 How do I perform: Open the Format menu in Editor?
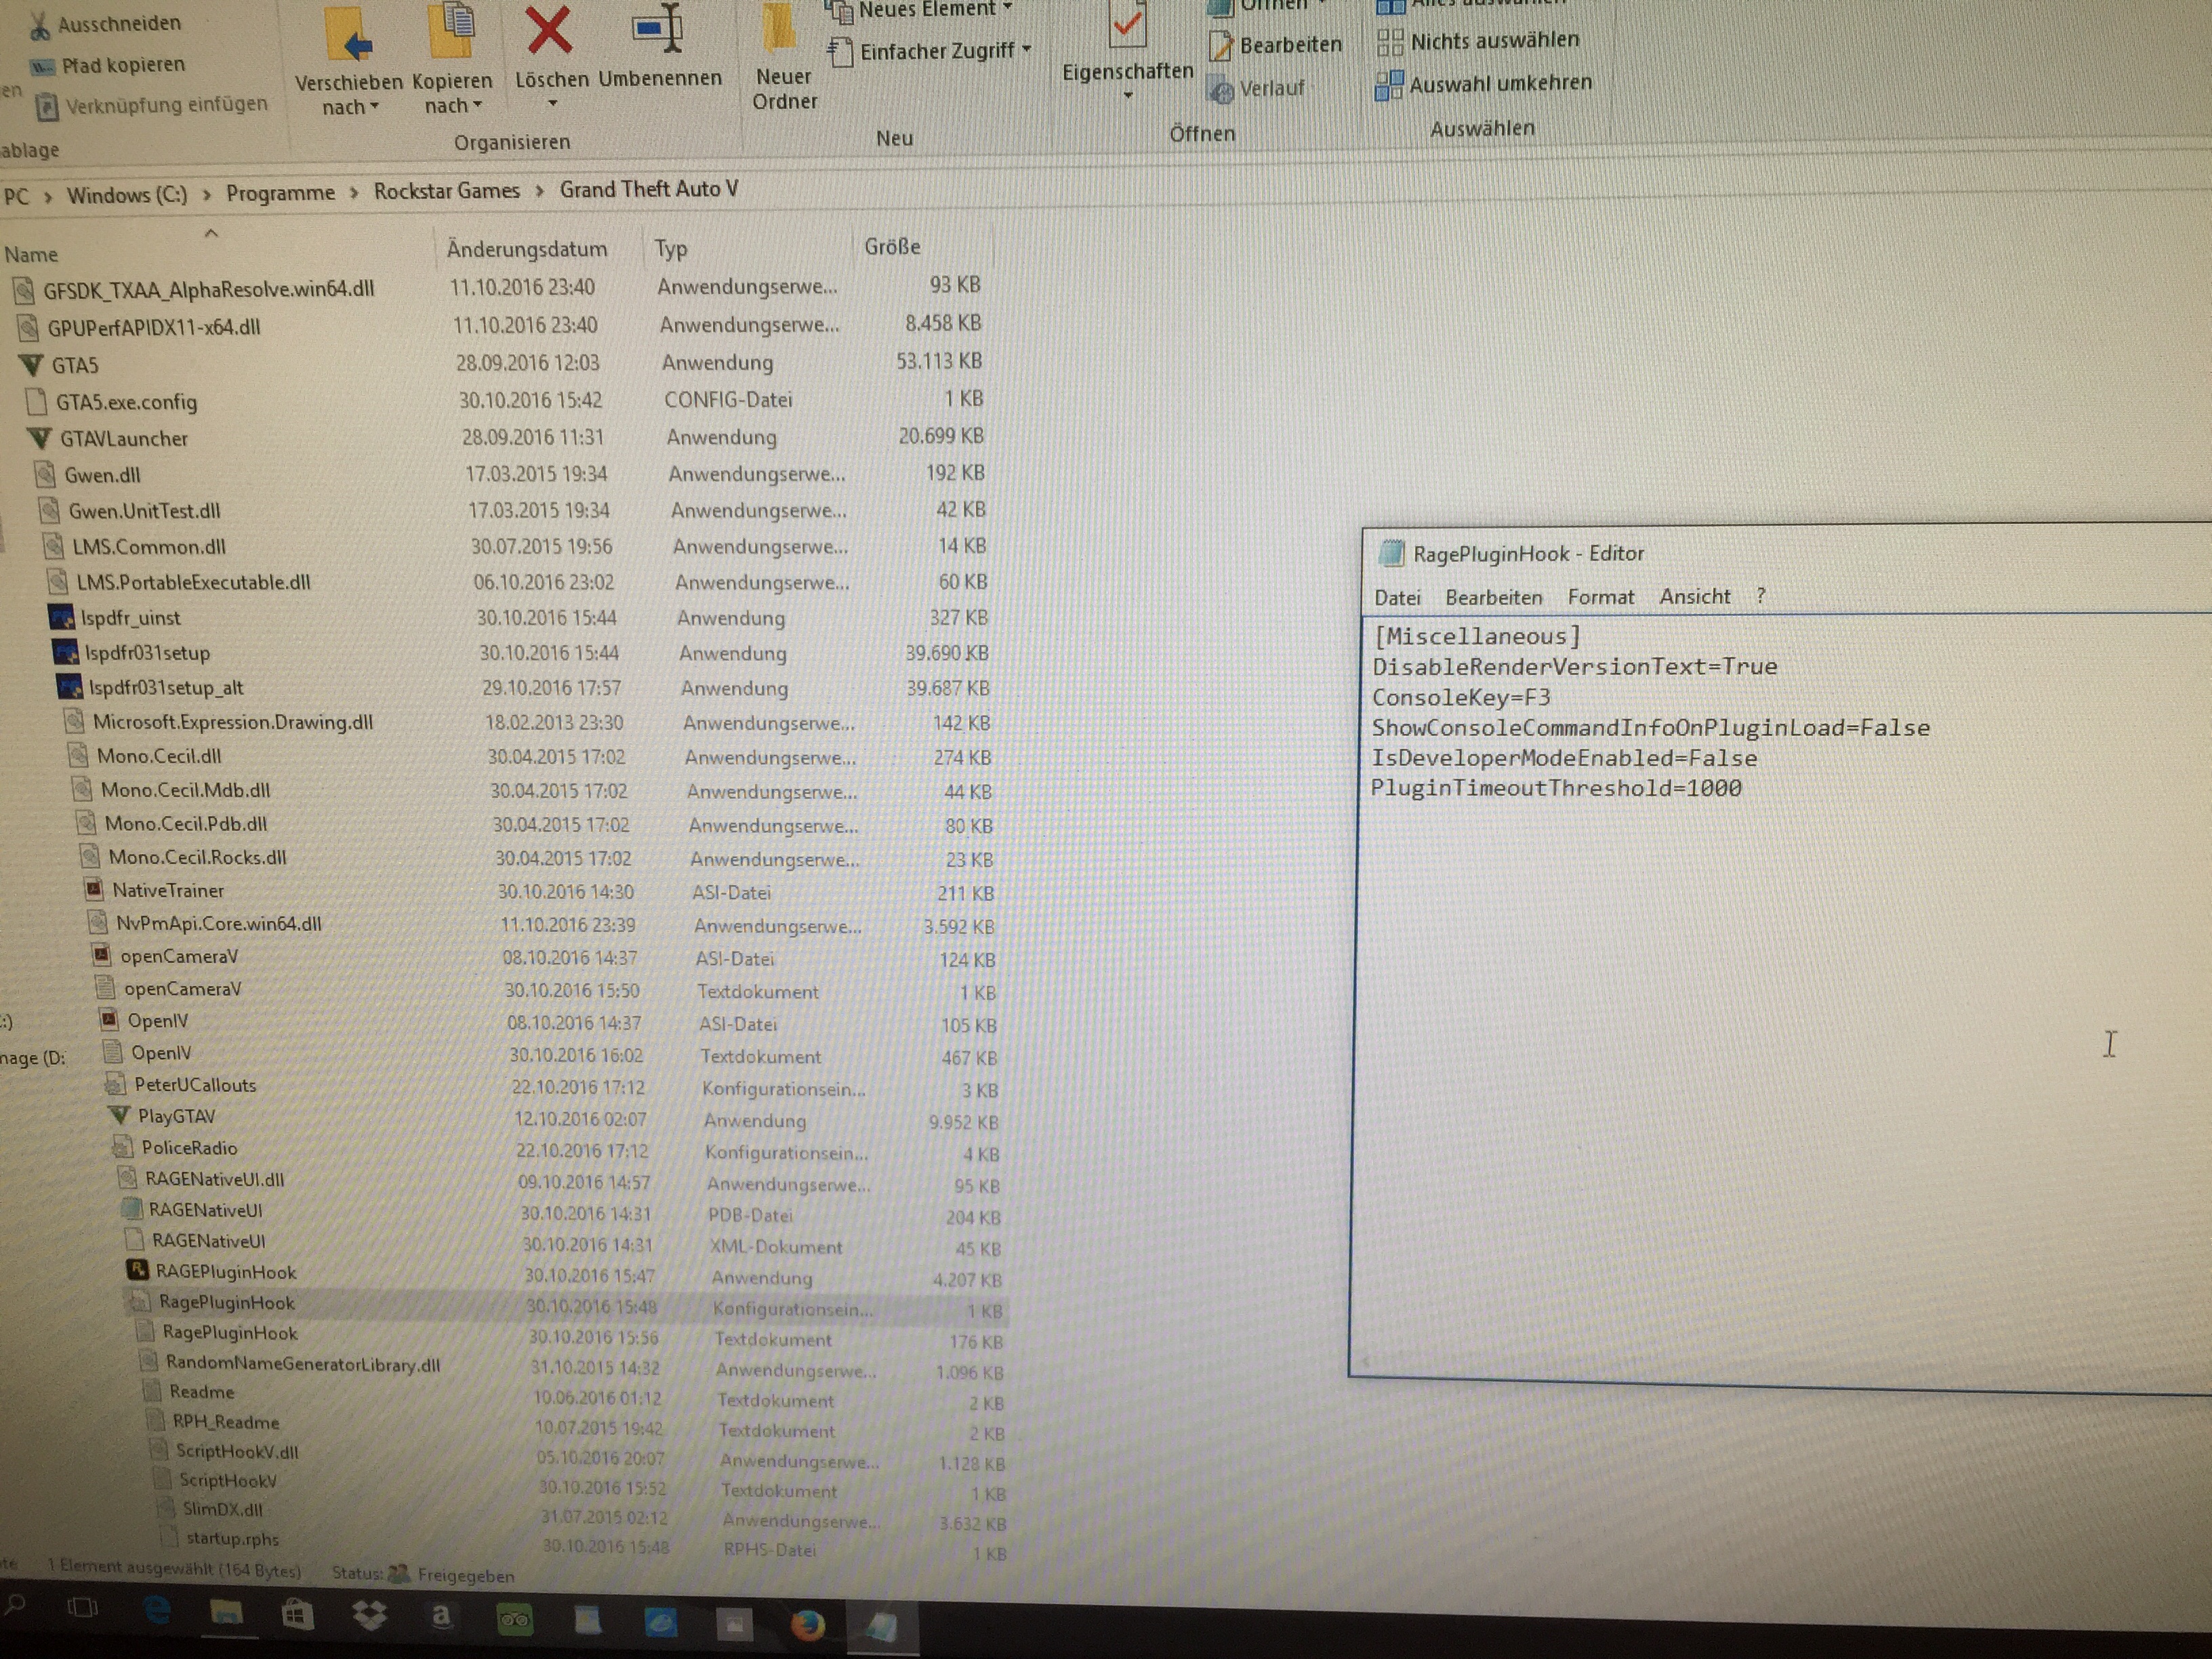pos(1600,597)
